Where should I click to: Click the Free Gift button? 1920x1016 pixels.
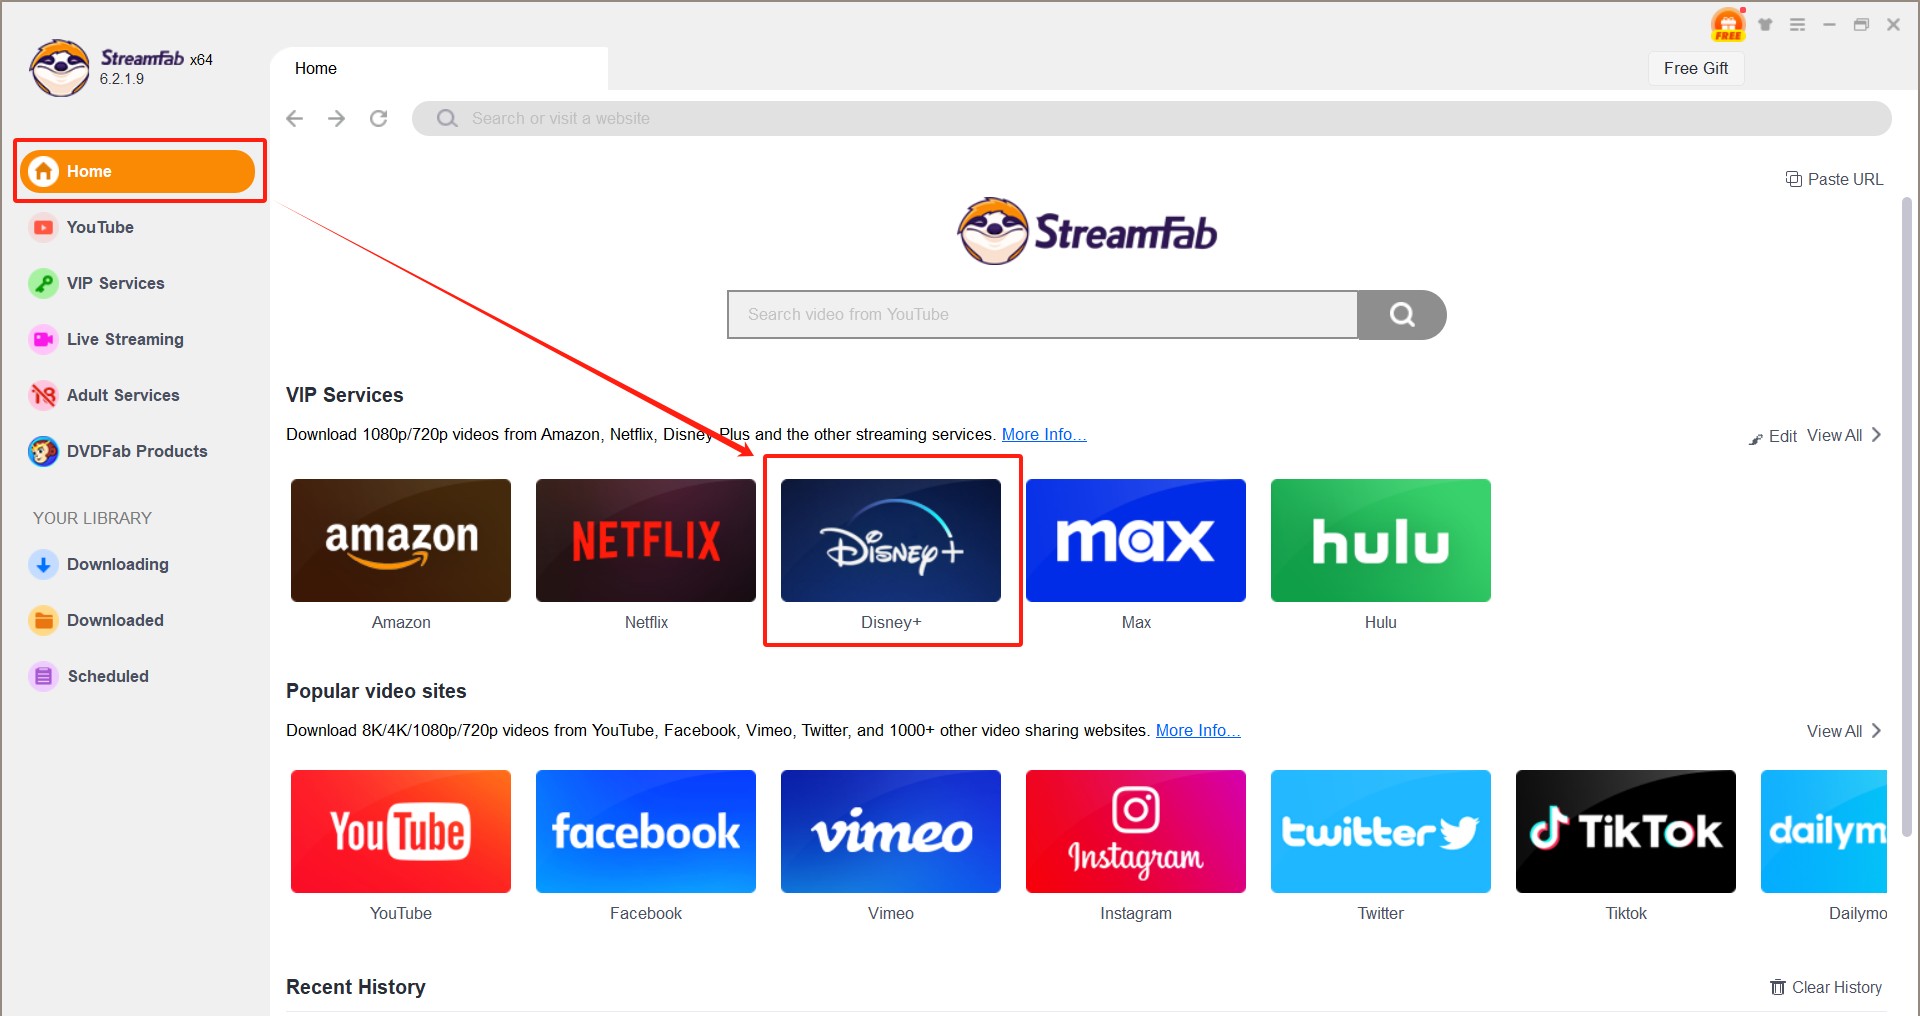point(1696,68)
